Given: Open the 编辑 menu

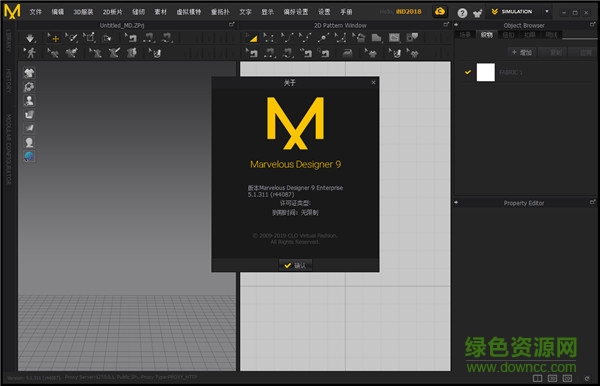Looking at the screenshot, I should click(x=58, y=12).
